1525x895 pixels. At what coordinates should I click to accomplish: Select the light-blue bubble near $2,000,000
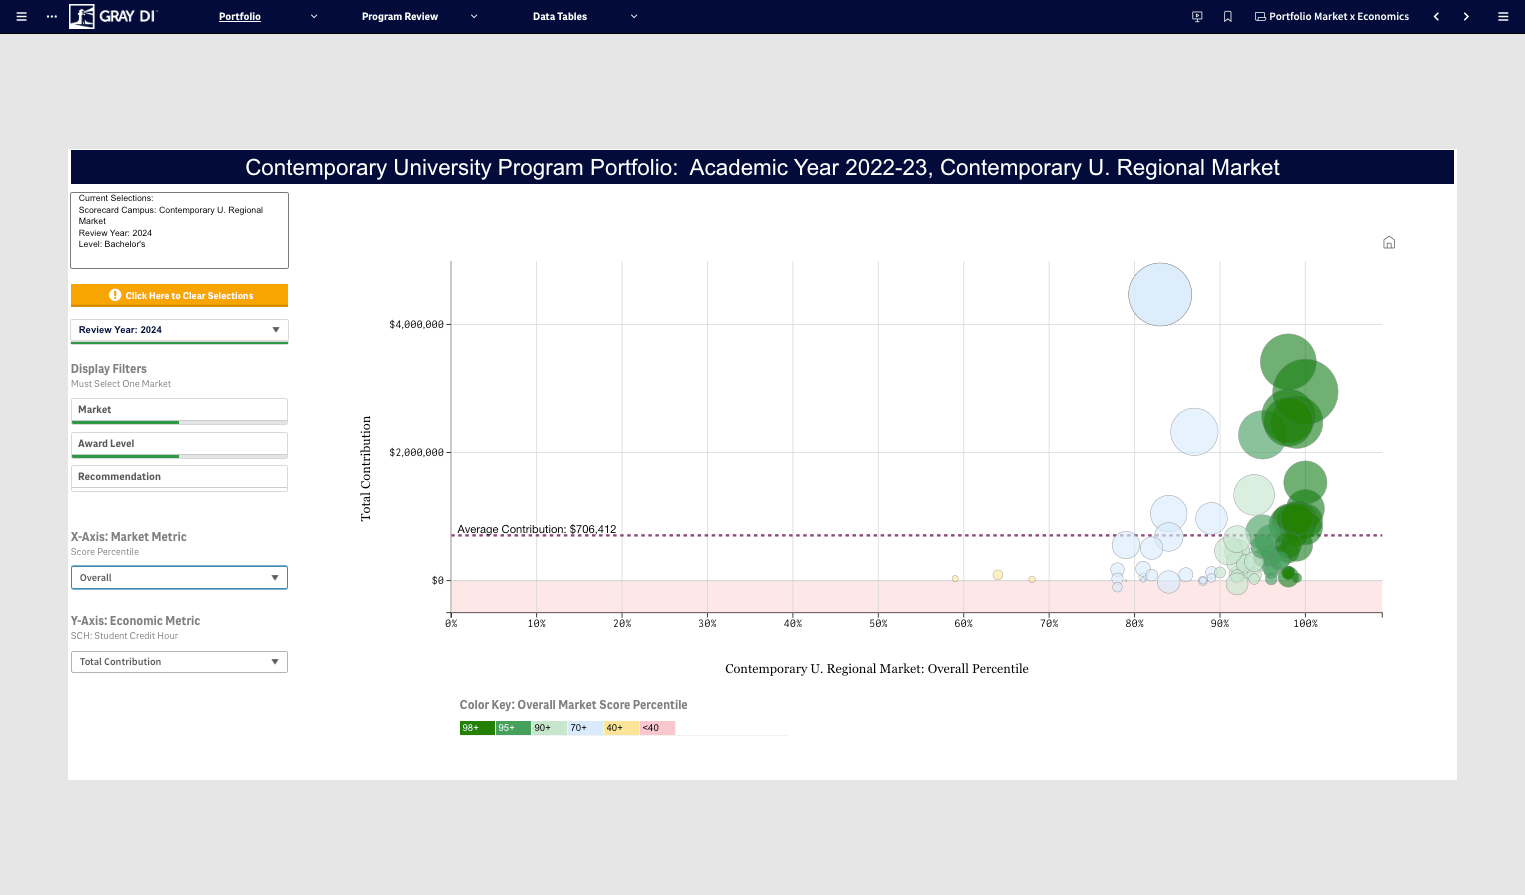coord(1194,432)
